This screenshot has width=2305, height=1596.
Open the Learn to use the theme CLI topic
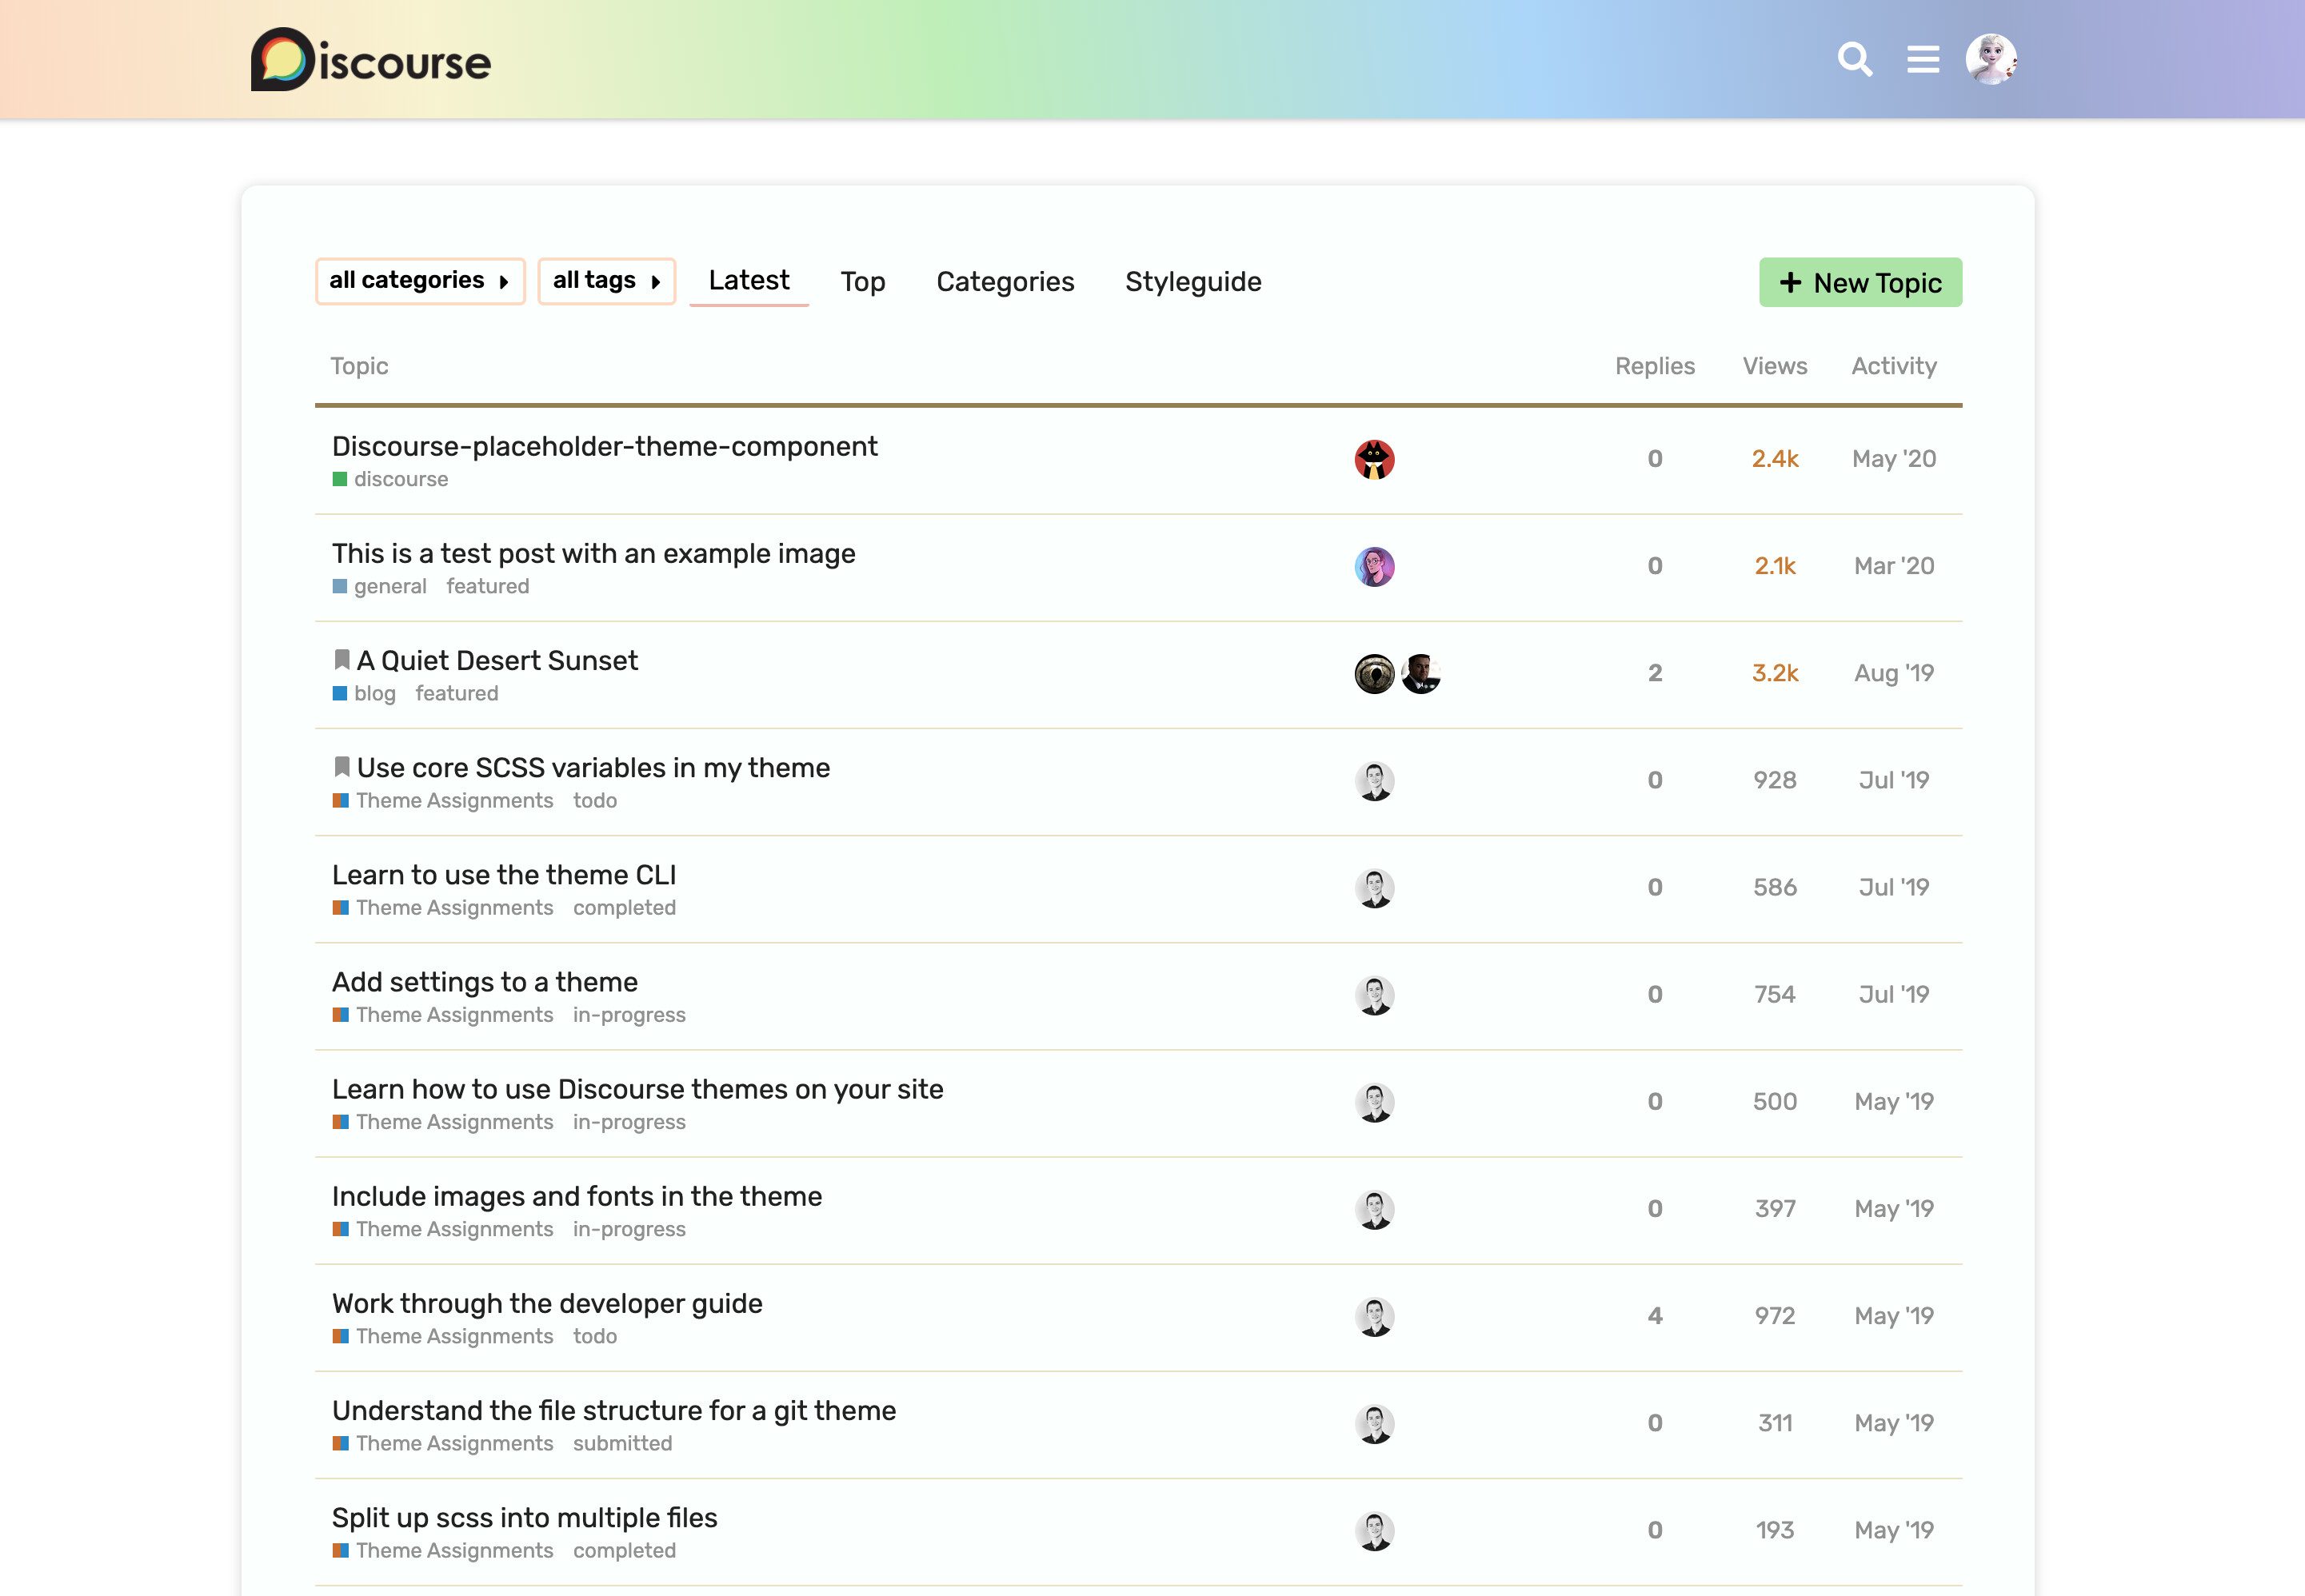pyautogui.click(x=504, y=875)
